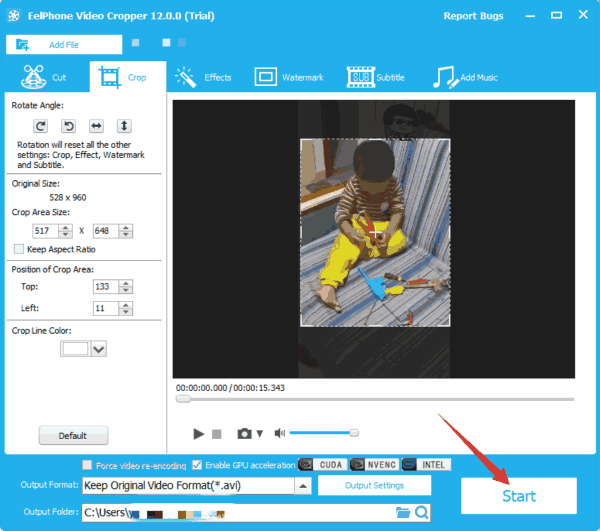
Task: Click the crop area center crosshair
Action: pos(375,232)
